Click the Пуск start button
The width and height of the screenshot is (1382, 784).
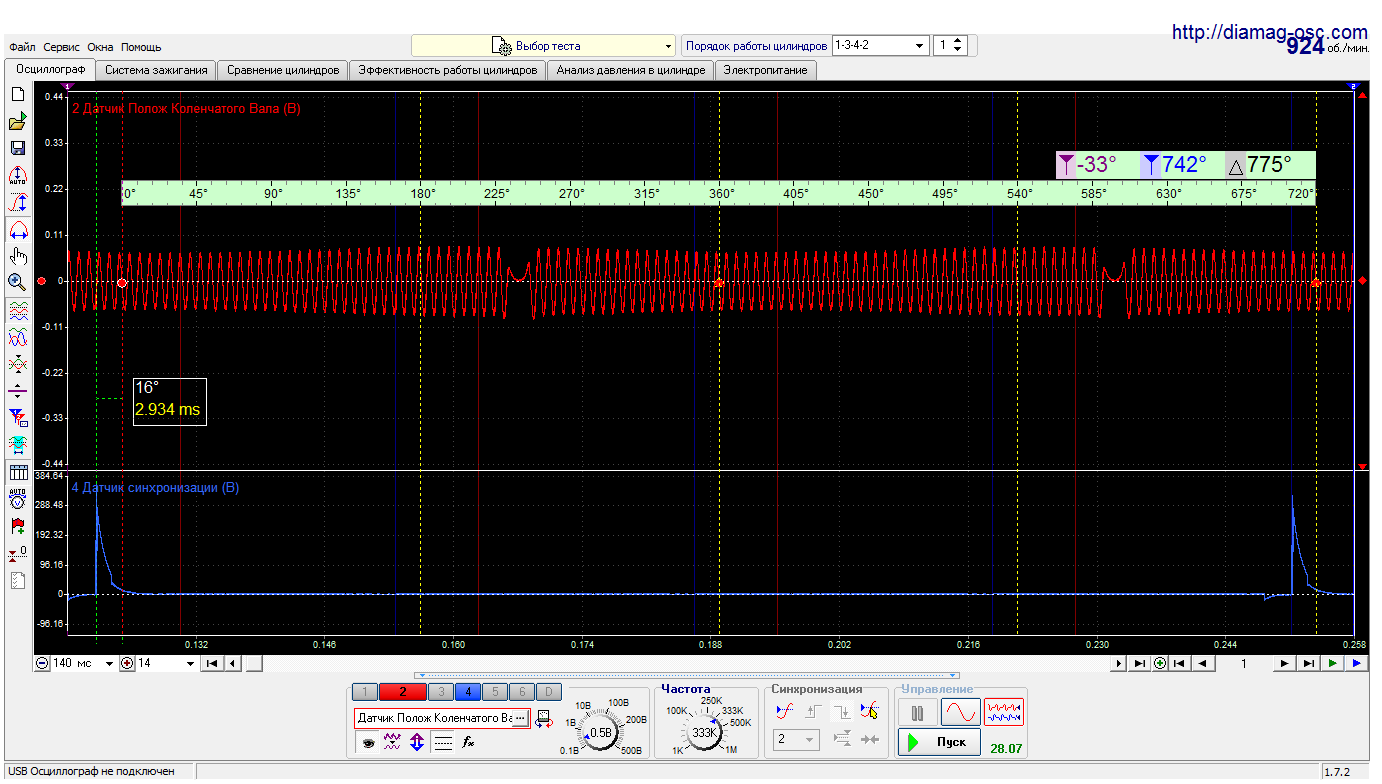[939, 742]
